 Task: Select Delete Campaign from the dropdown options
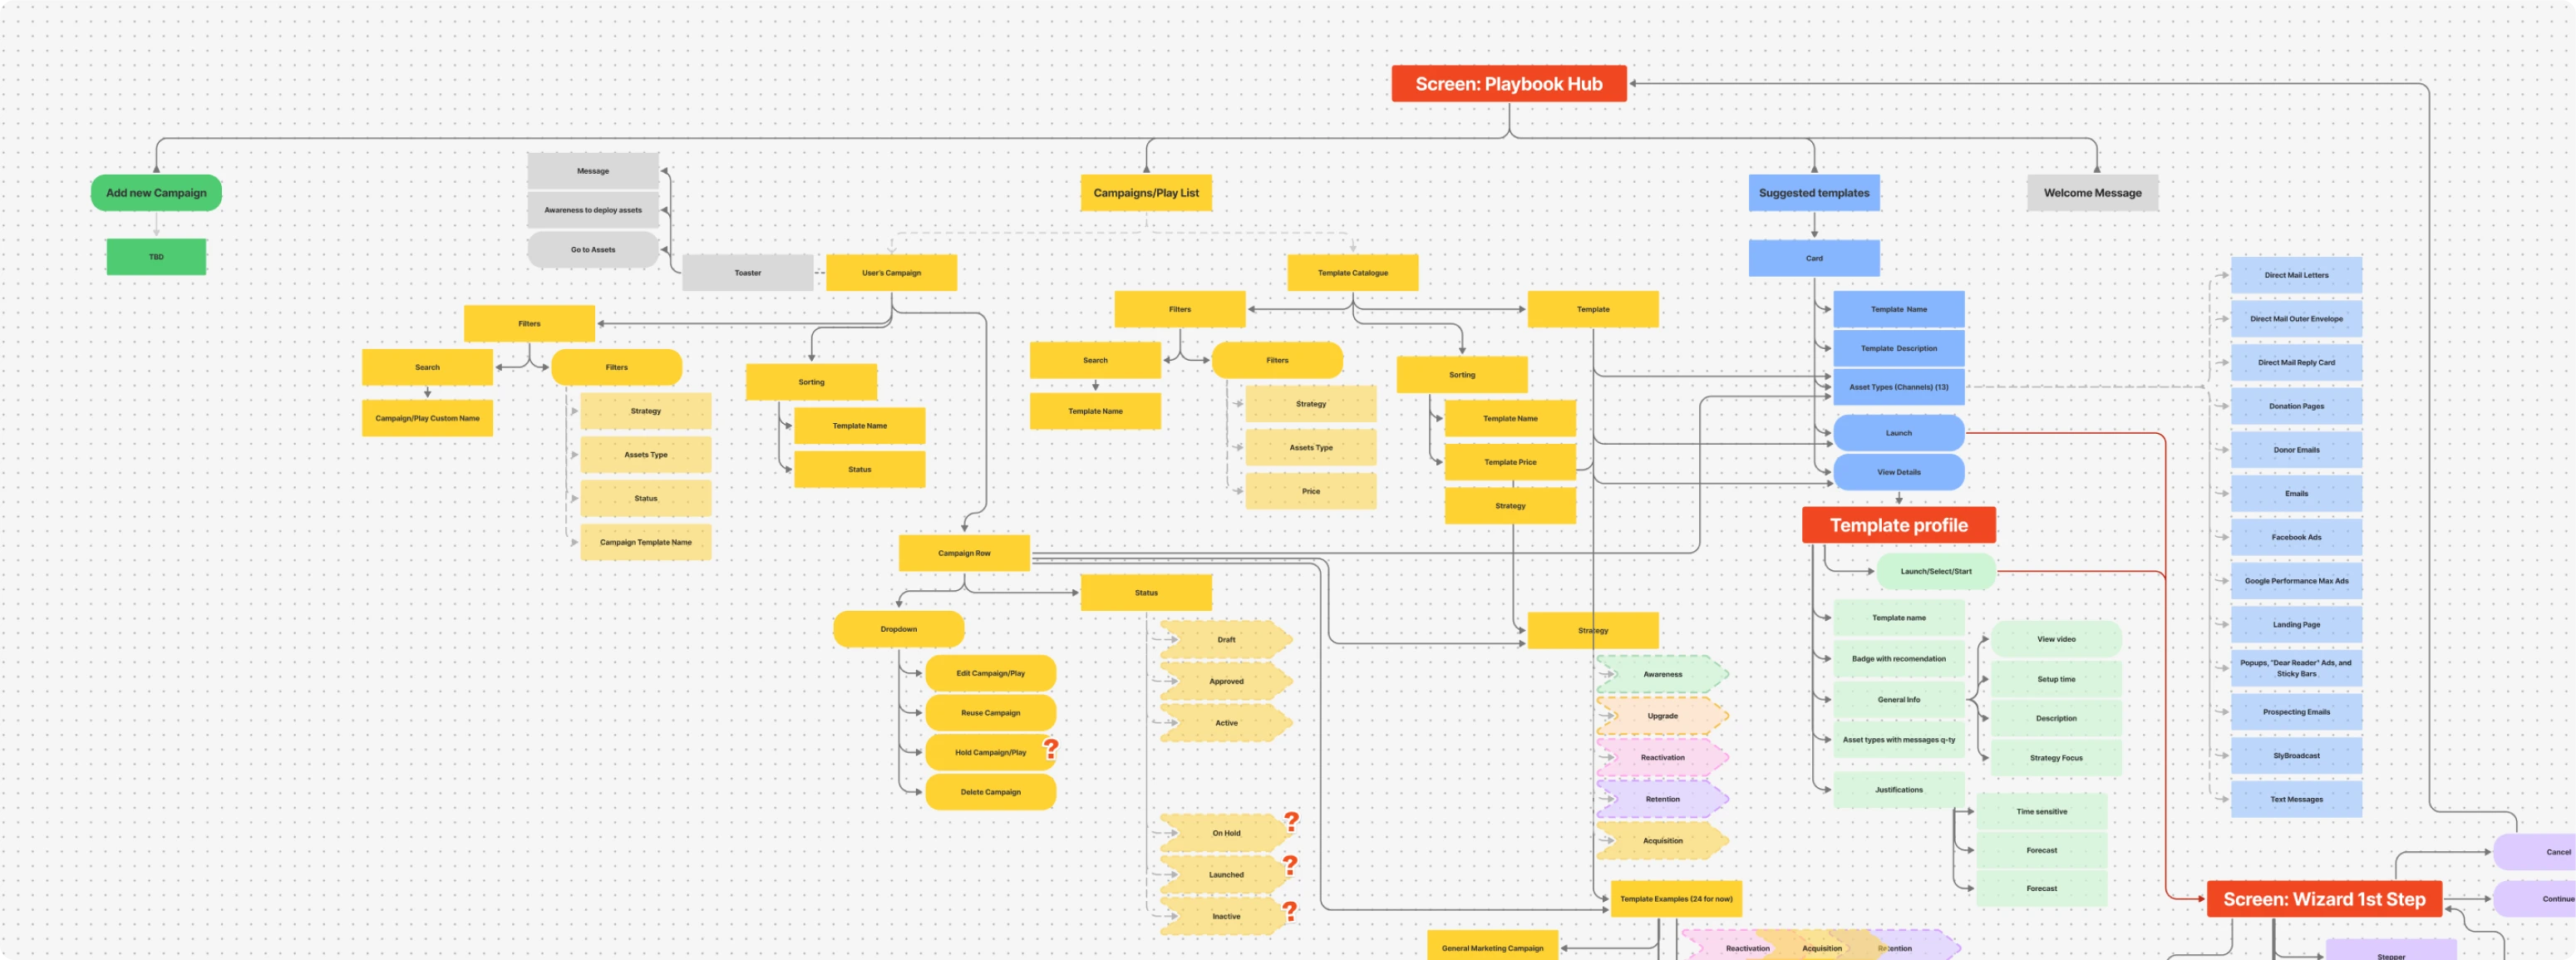coord(991,792)
